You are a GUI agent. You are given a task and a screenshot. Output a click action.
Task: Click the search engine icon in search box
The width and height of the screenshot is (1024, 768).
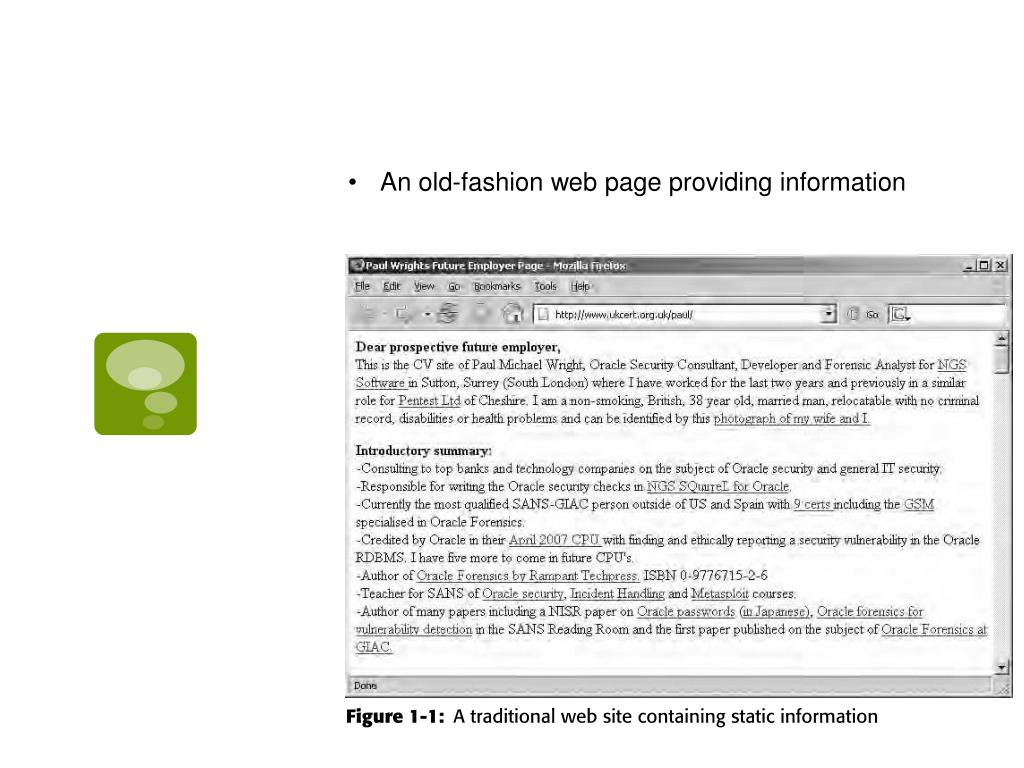(x=900, y=315)
